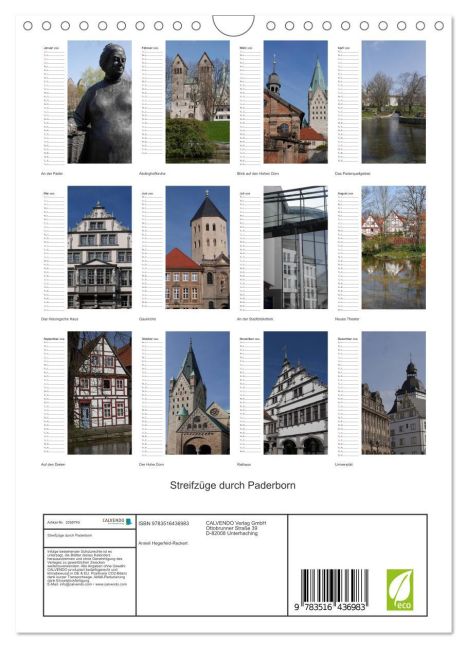467x648 pixels.
Task: Click the caption 'Das Heisingsche Haus'
Action: [60, 319]
